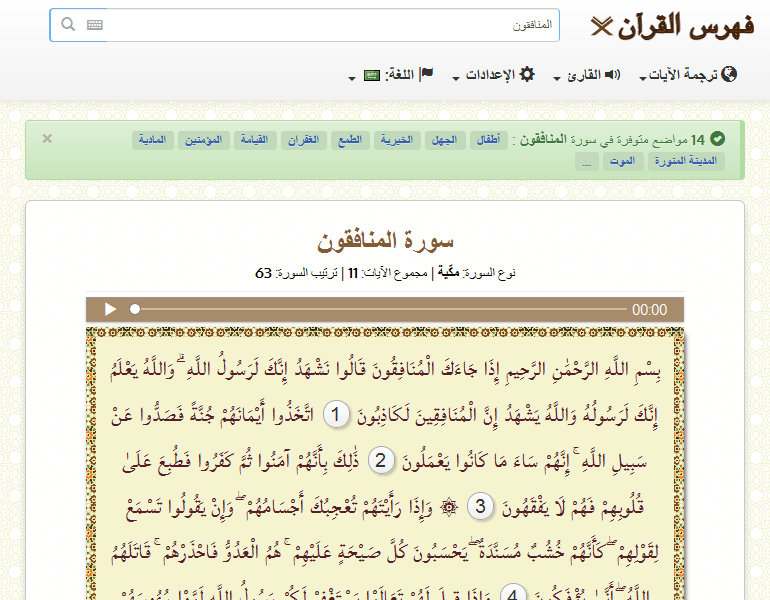This screenshot has width=770, height=600.
Task: Select the القيامة topic tag
Action: pyautogui.click(x=252, y=140)
